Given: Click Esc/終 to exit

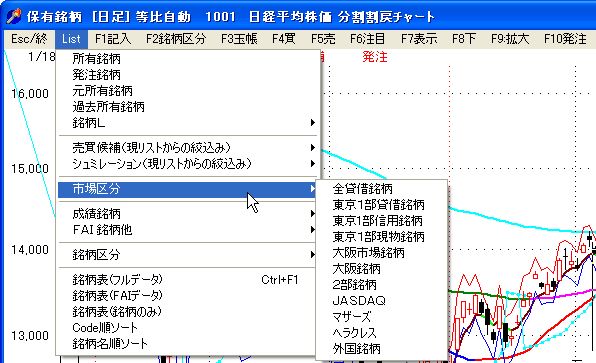Looking at the screenshot, I should (x=29, y=39).
